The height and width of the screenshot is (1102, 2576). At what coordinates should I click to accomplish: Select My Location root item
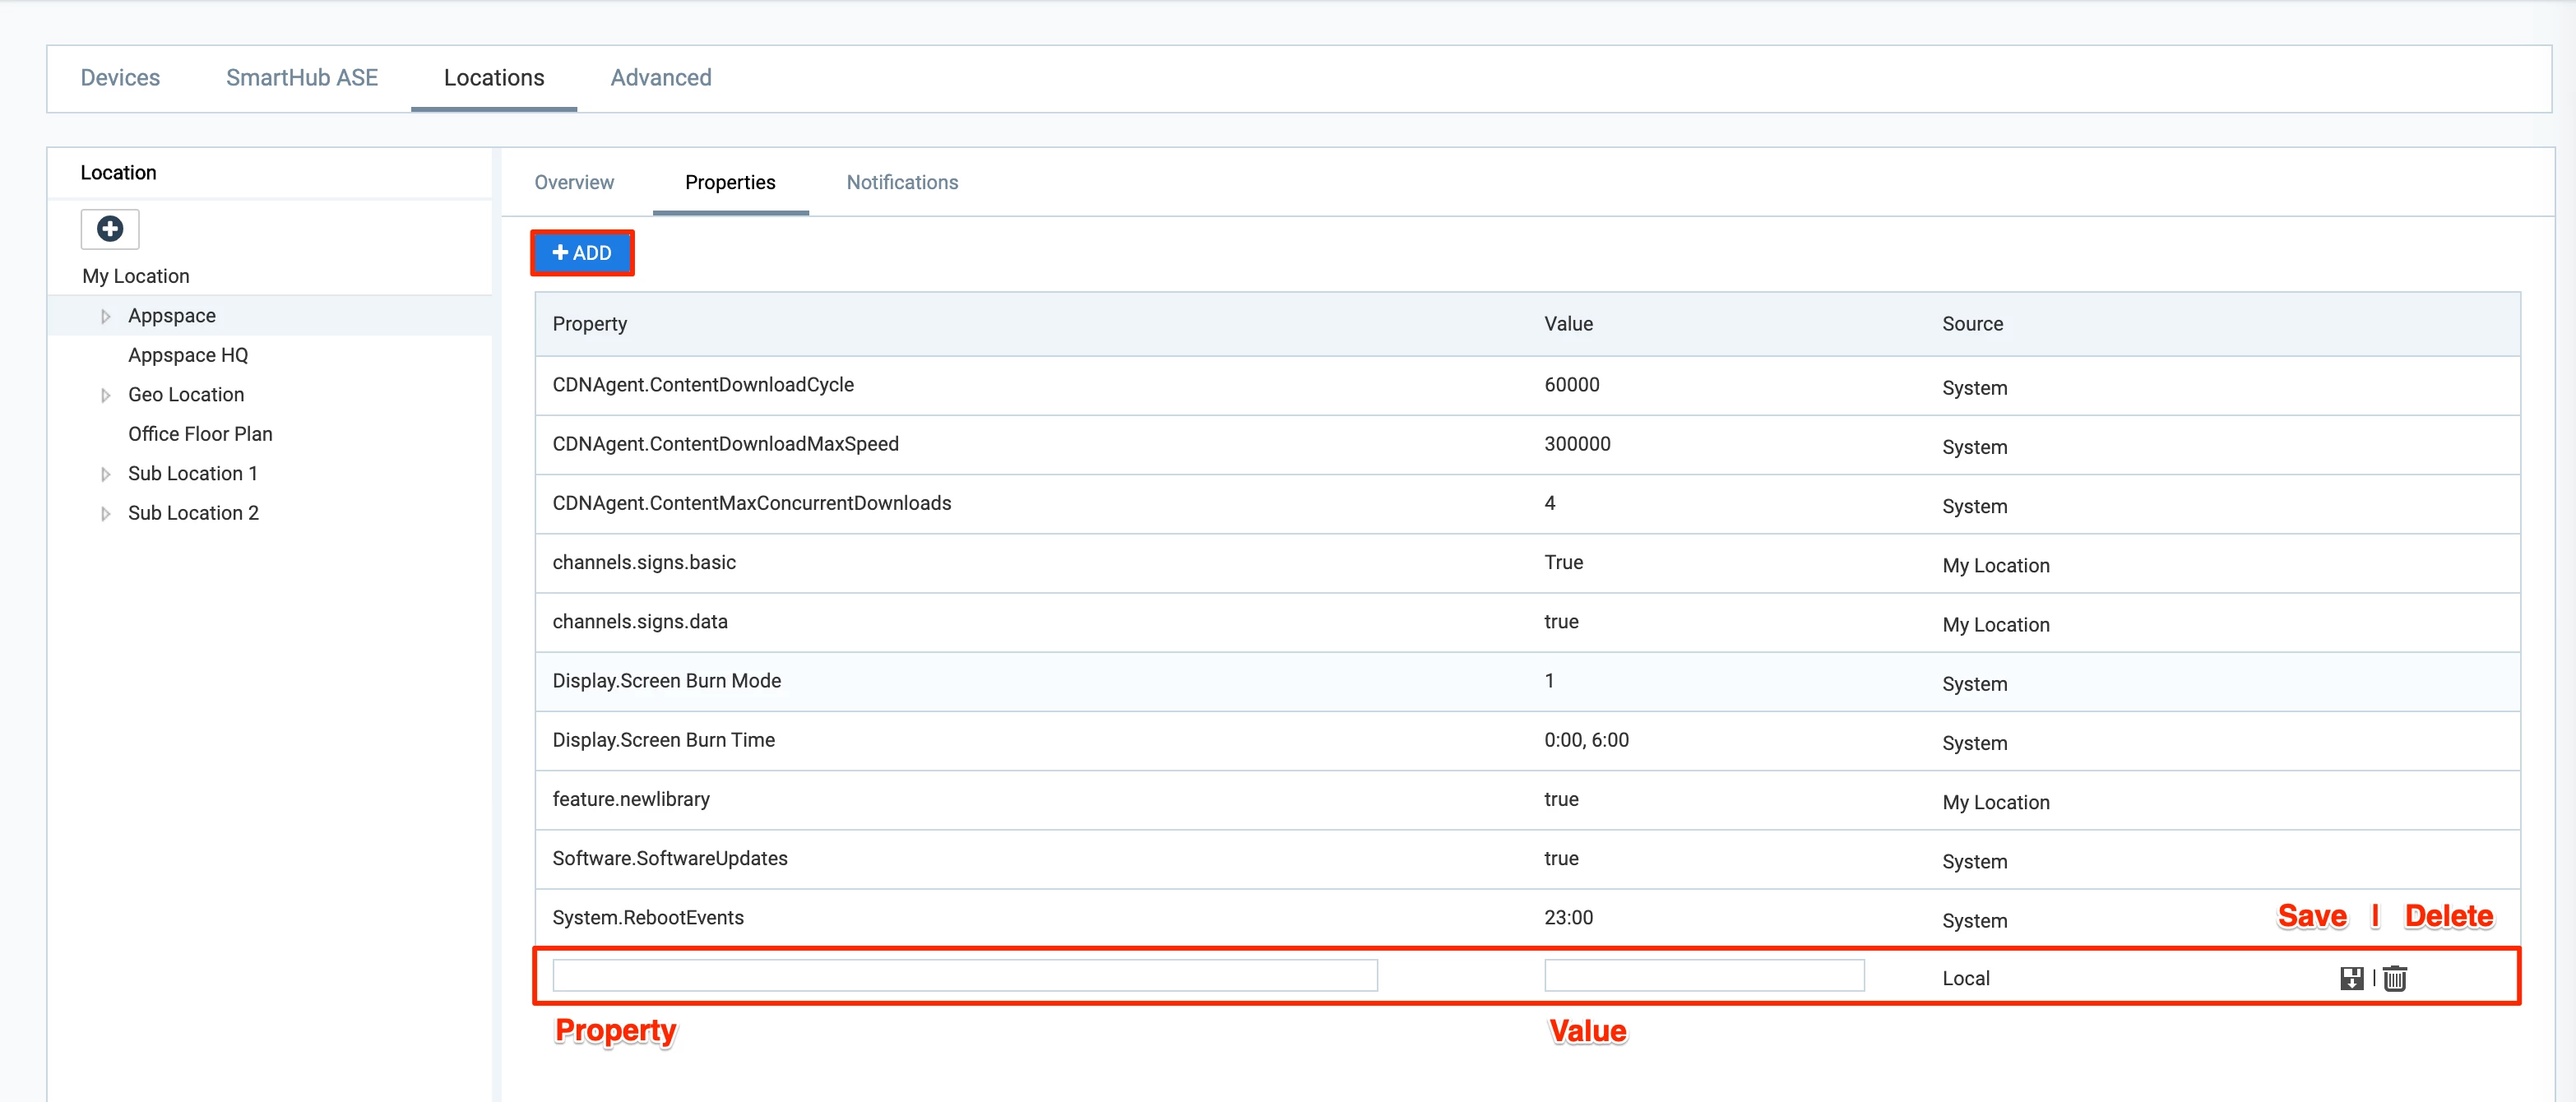pyautogui.click(x=136, y=276)
